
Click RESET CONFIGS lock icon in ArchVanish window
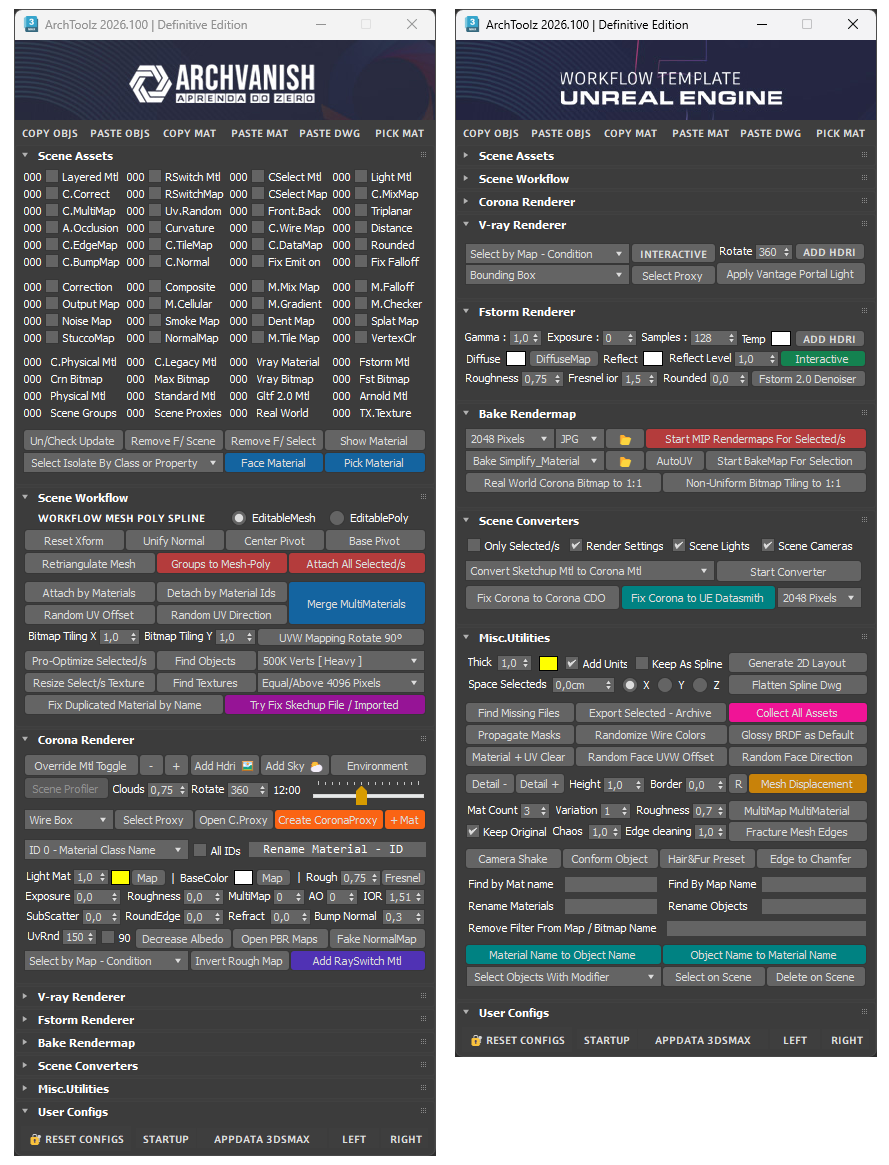[x=35, y=1139]
